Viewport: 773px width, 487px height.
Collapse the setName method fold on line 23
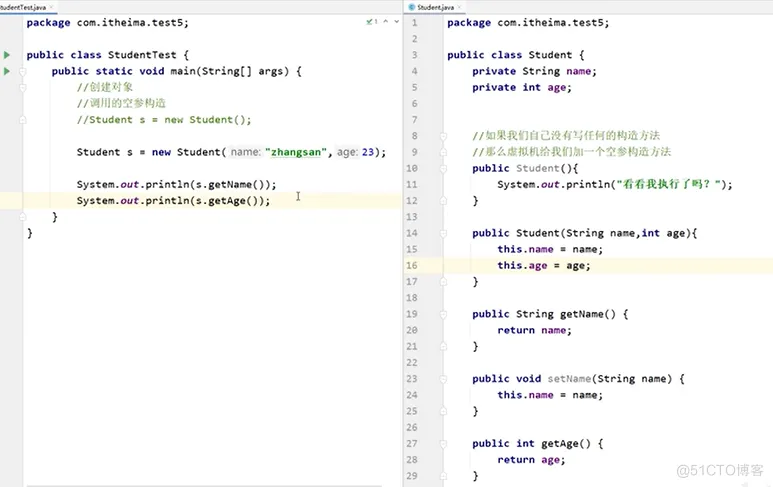click(443, 379)
